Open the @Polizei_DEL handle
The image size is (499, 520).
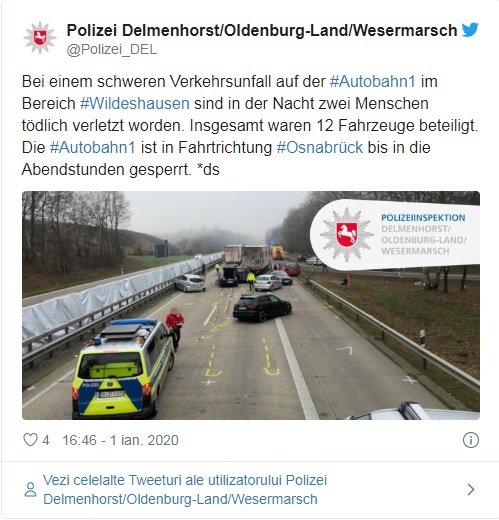pos(112,50)
